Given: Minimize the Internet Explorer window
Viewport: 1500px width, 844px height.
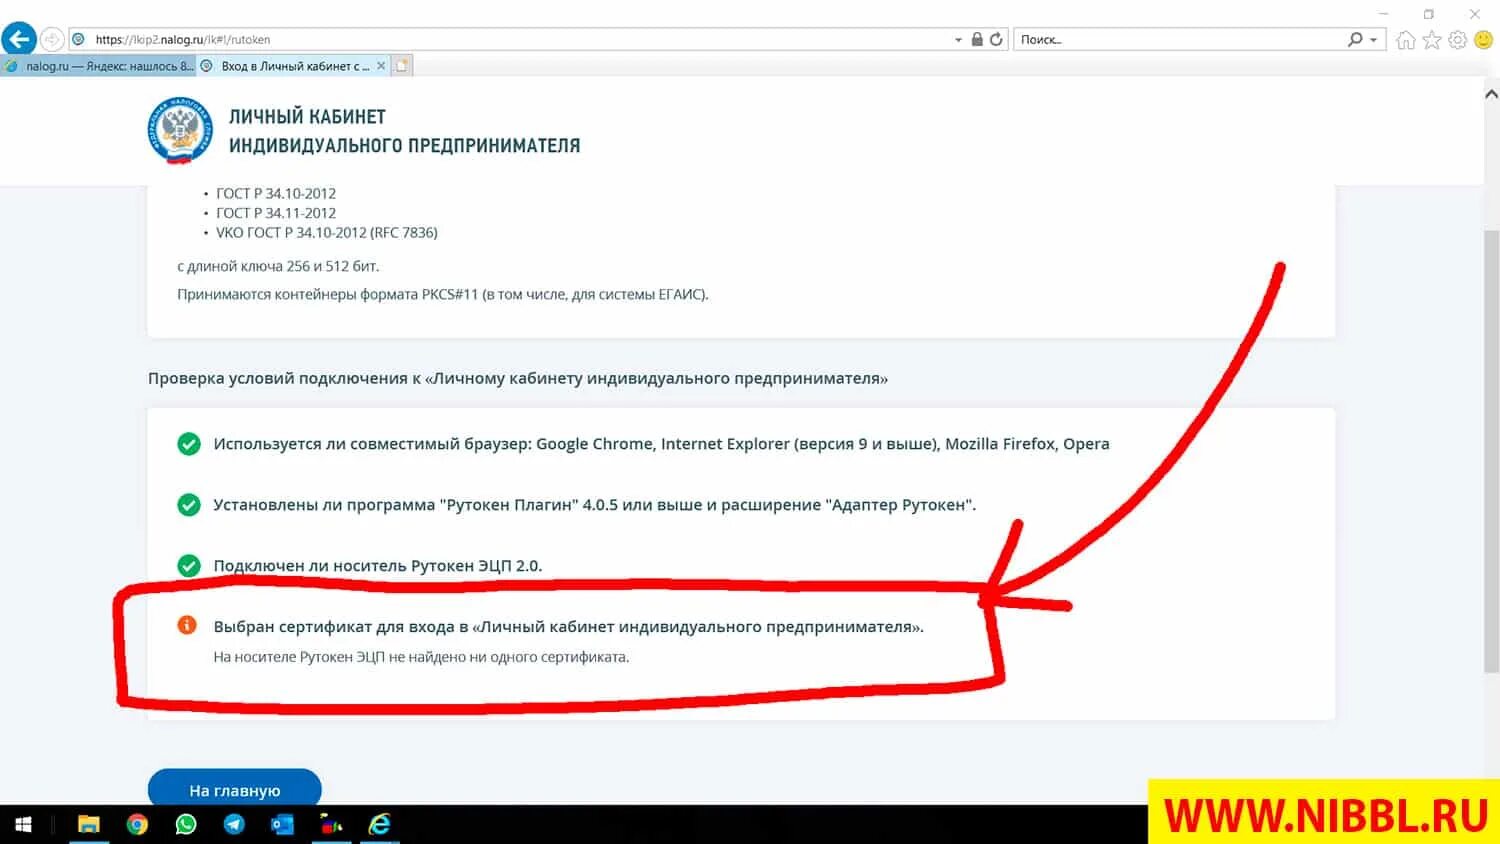Looking at the screenshot, I should tap(1384, 13).
